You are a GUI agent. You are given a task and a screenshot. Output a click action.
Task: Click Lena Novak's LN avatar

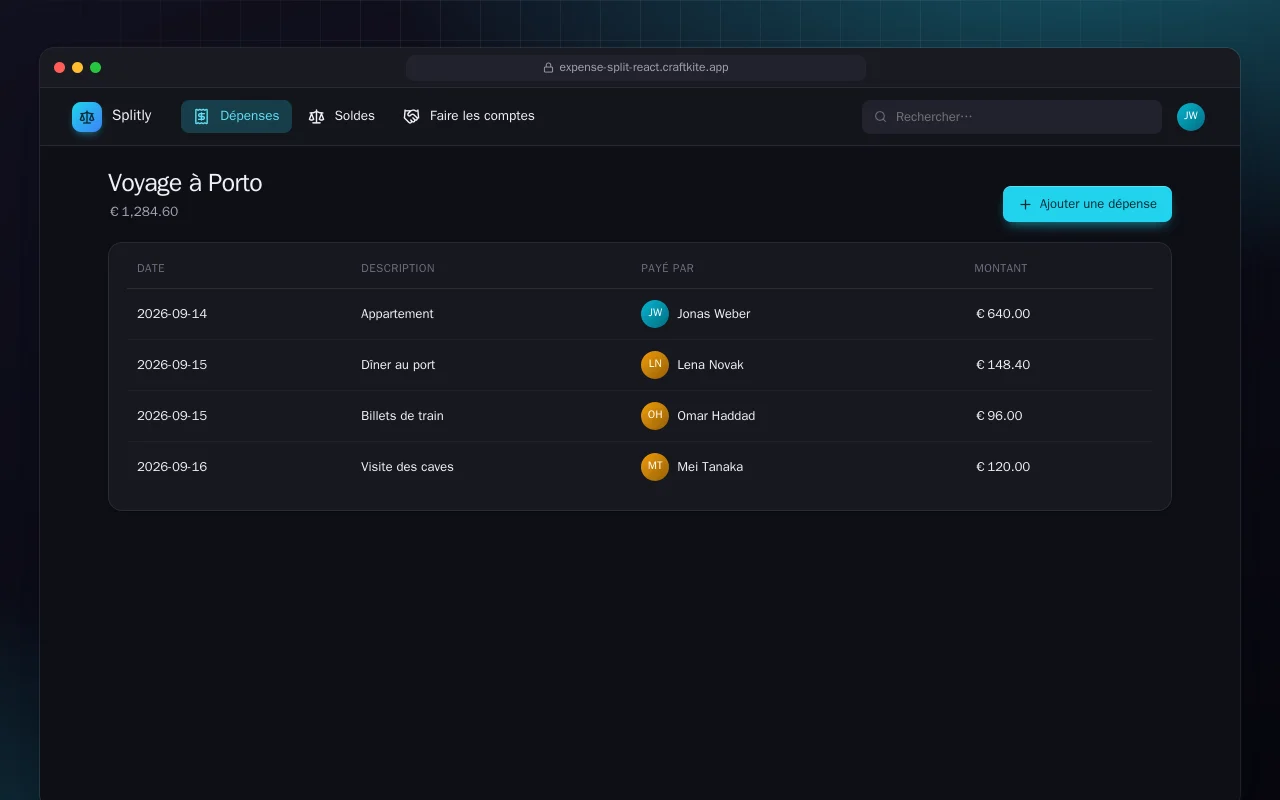[655, 365]
